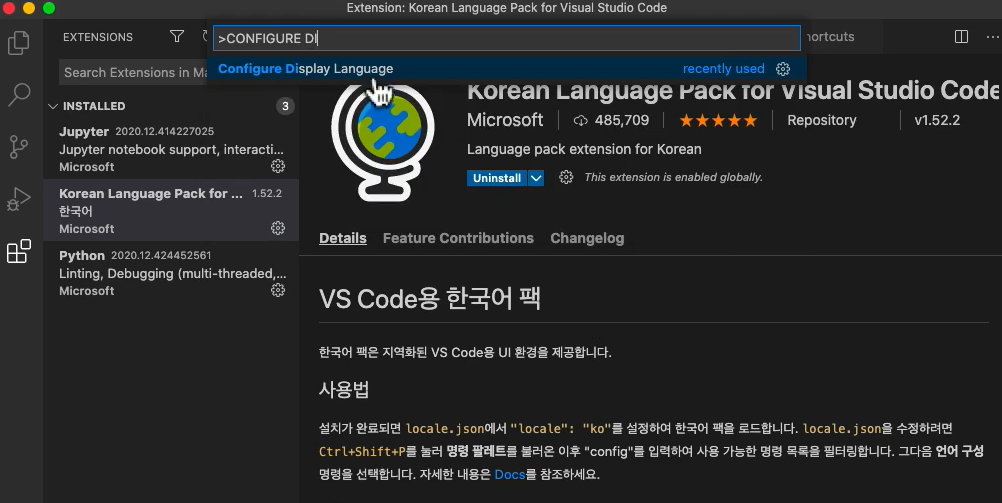Viewport: 1002px width, 503px height.
Task: Click the 'VS Code용 한국어 팩' heading
Action: [x=430, y=298]
